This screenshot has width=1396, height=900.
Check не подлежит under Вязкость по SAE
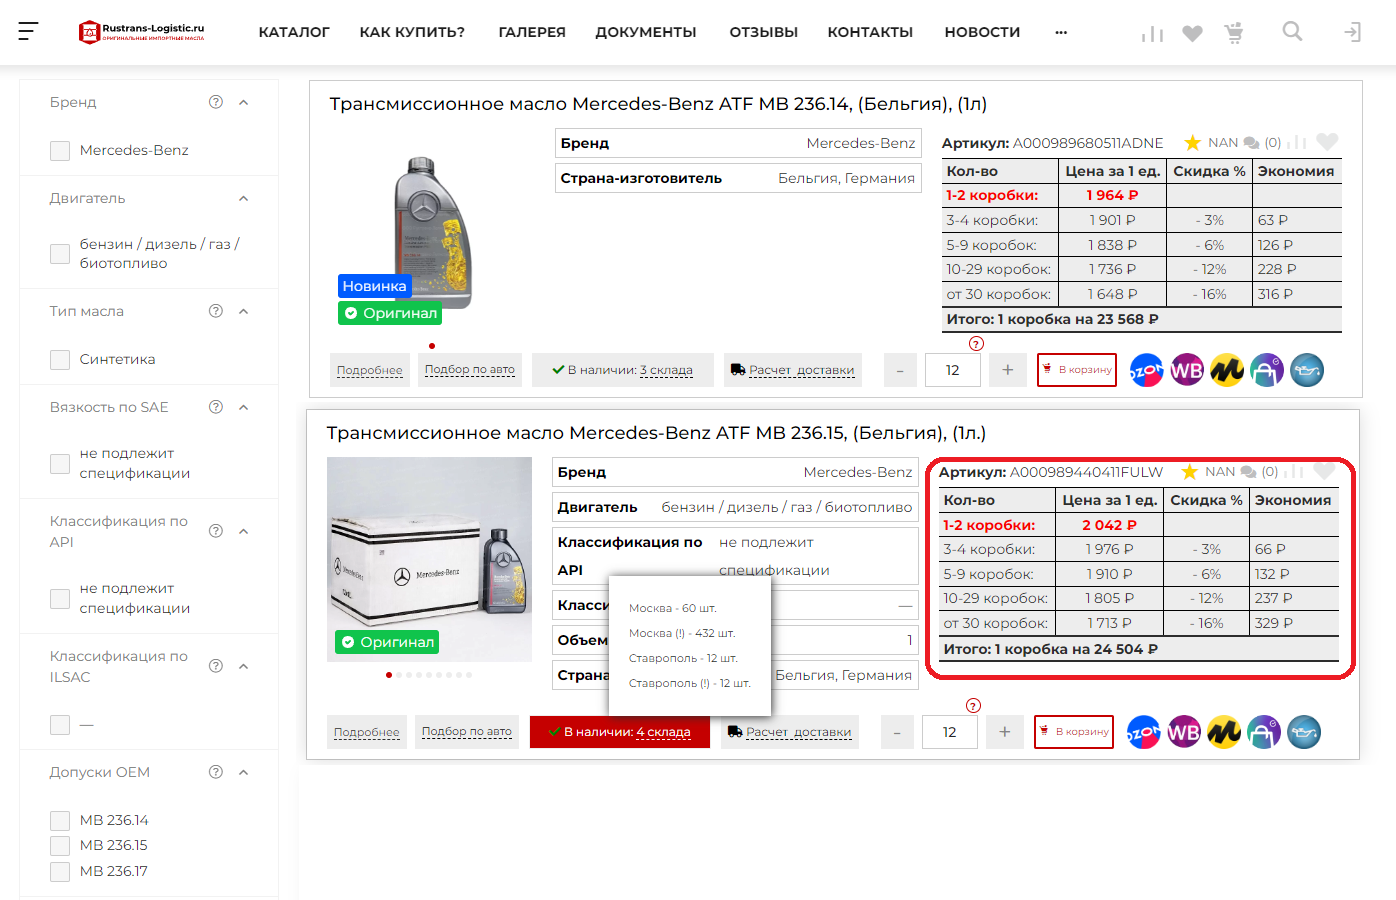[60, 464]
